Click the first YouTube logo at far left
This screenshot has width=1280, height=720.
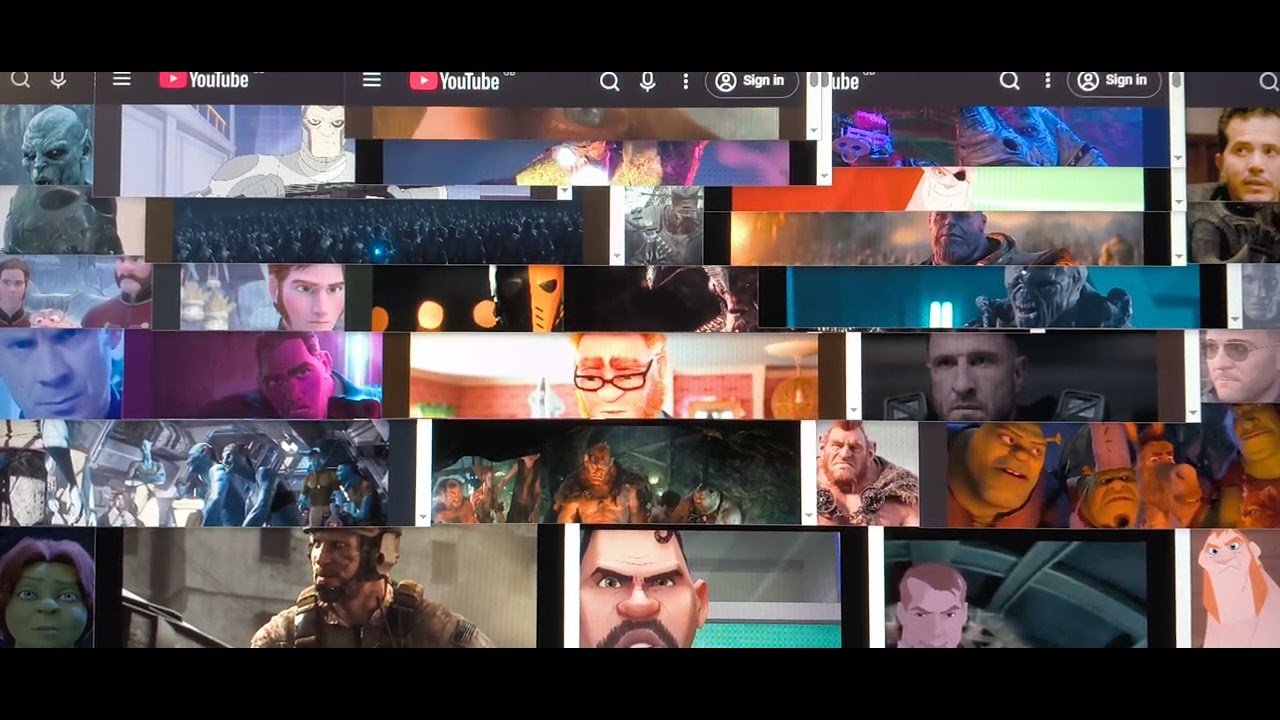click(x=204, y=80)
